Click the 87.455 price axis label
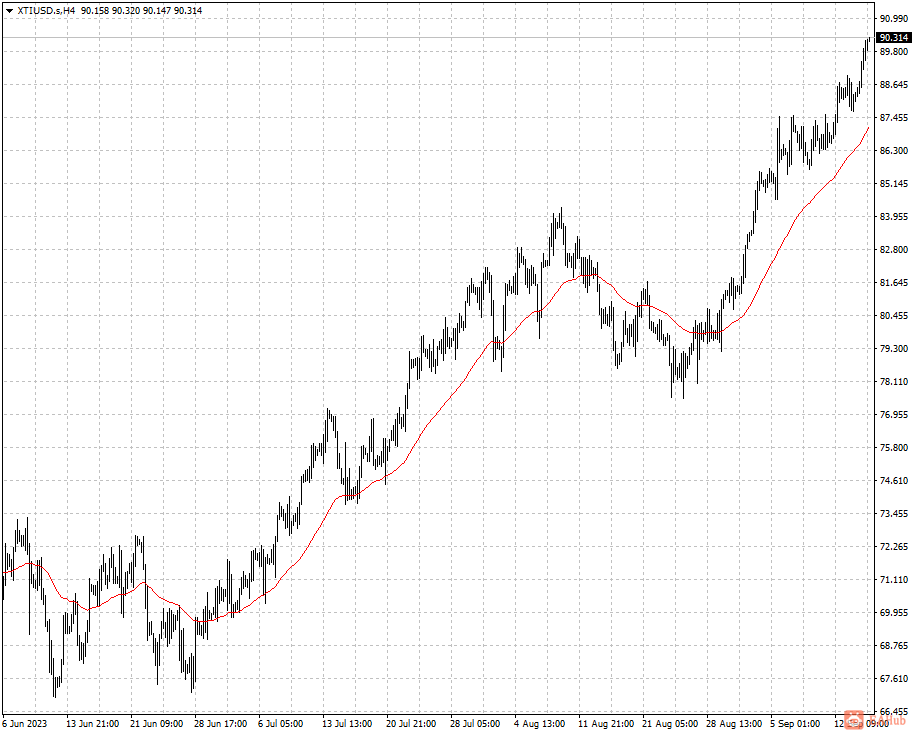The height and width of the screenshot is (735, 915). 893,117
